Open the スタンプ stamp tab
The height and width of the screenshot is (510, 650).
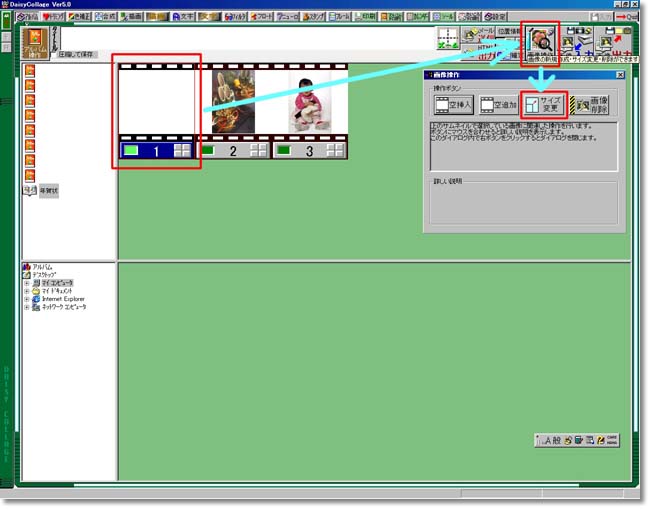pyautogui.click(x=313, y=17)
